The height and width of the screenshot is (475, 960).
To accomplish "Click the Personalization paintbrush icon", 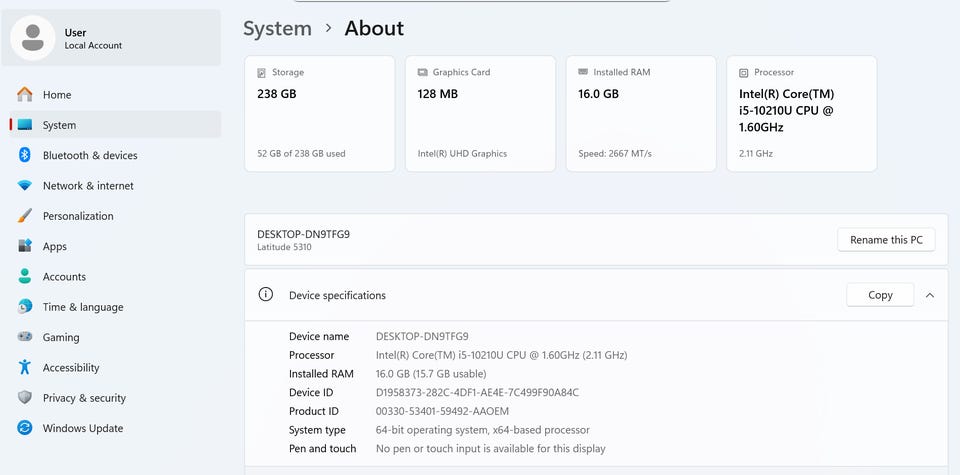I will 25,216.
